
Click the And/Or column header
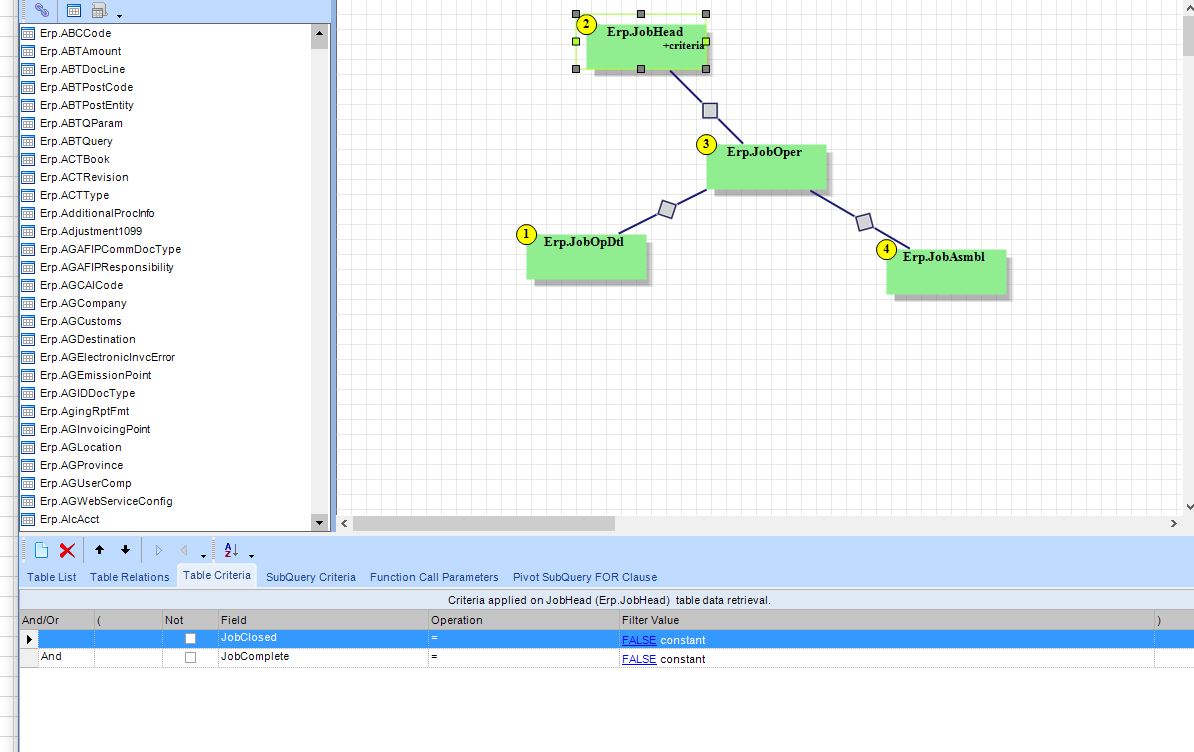pyautogui.click(x=56, y=620)
